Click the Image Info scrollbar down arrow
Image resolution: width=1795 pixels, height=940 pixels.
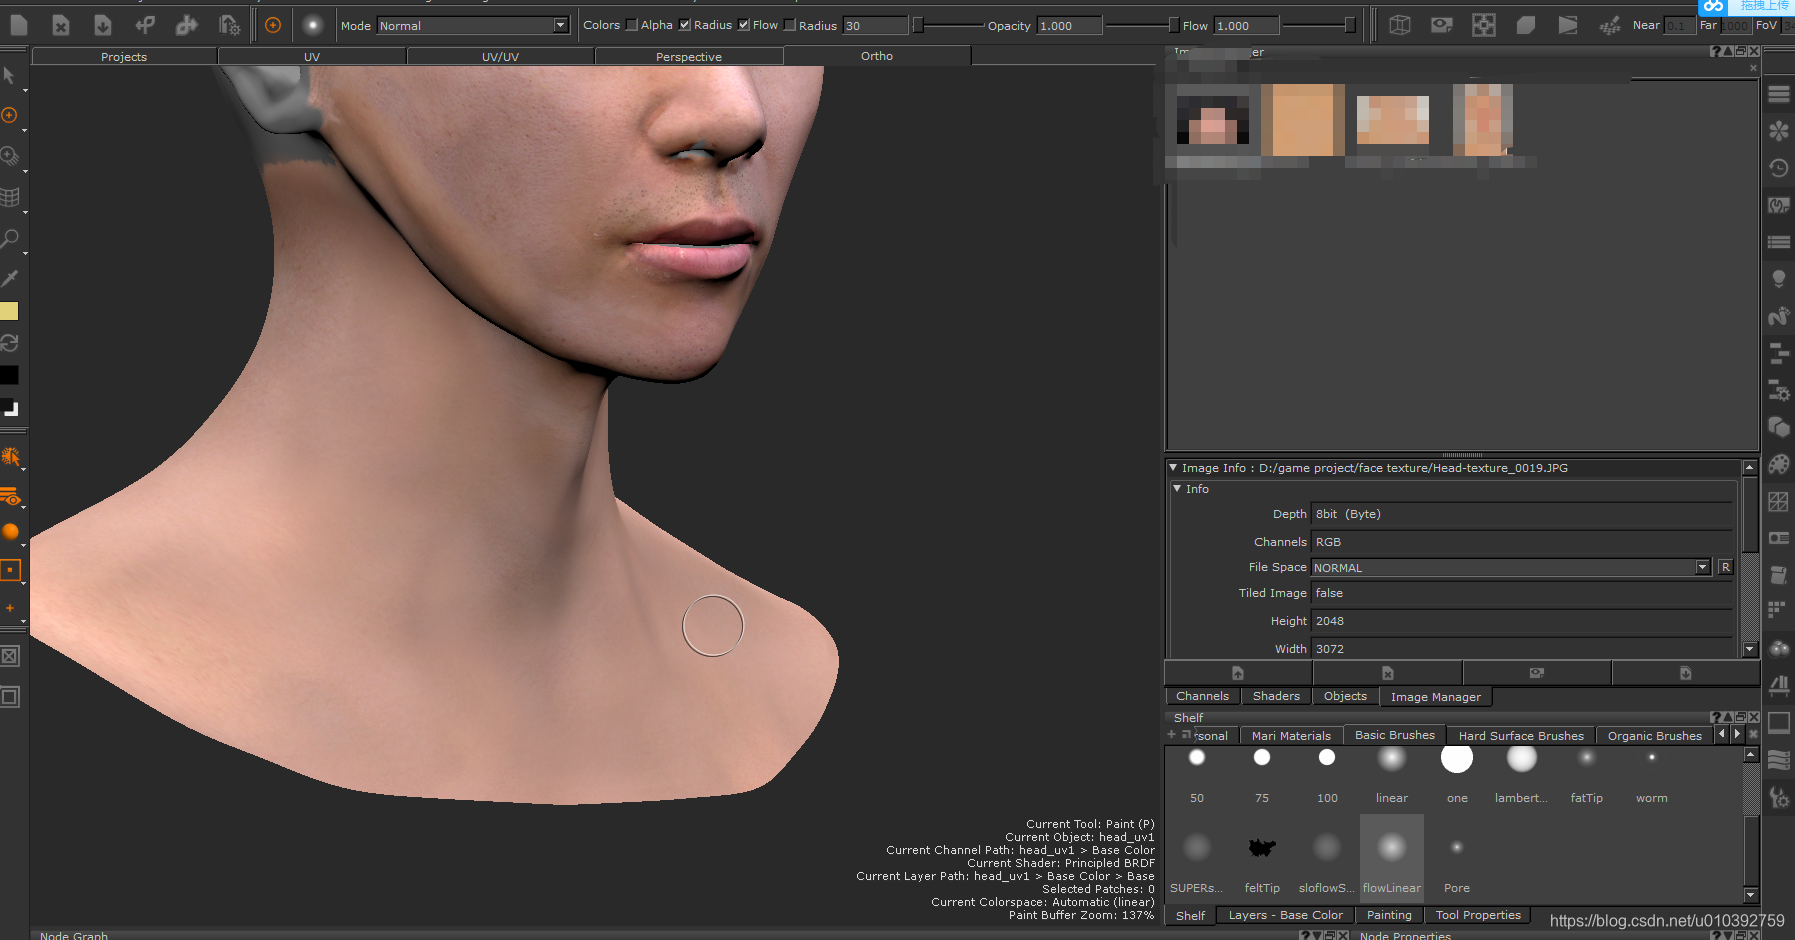pyautogui.click(x=1750, y=649)
